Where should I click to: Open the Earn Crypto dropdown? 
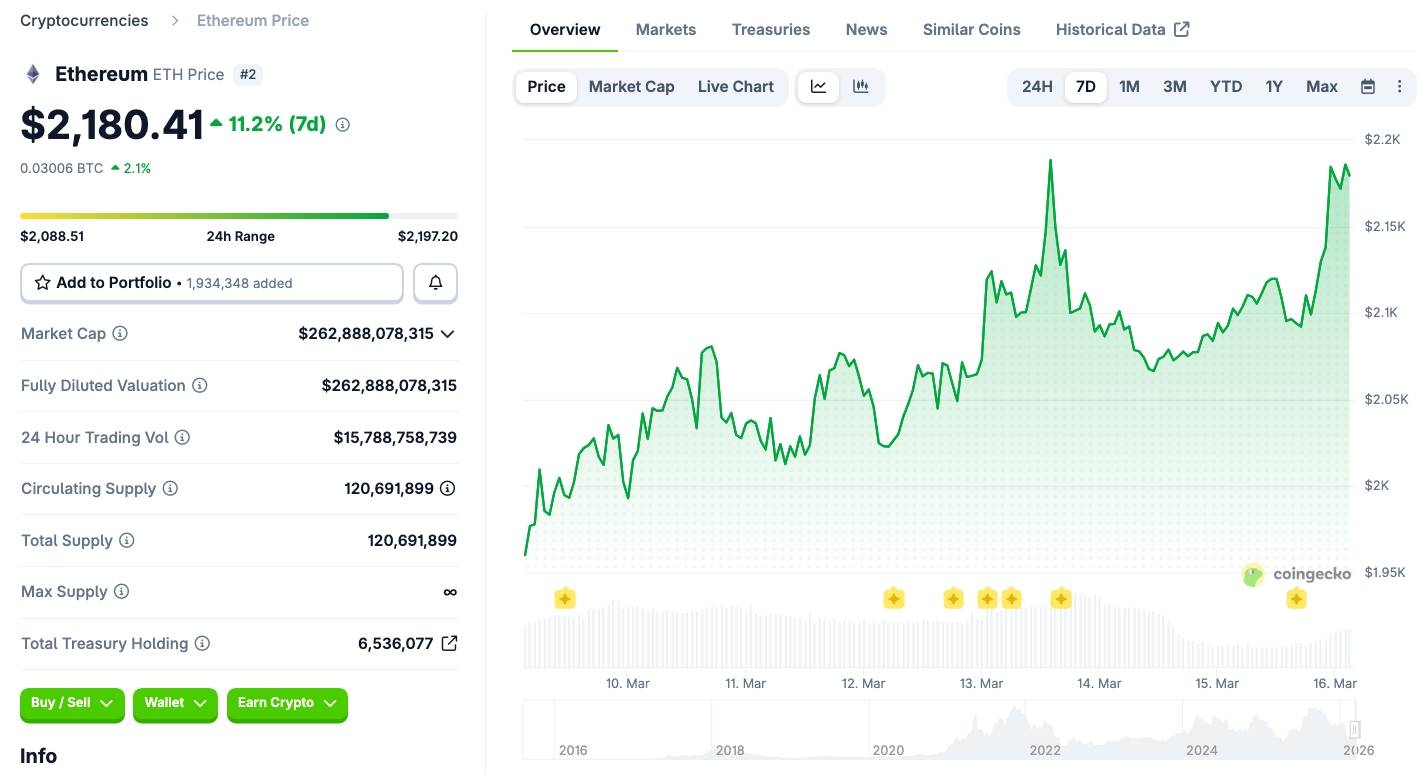pyautogui.click(x=287, y=703)
